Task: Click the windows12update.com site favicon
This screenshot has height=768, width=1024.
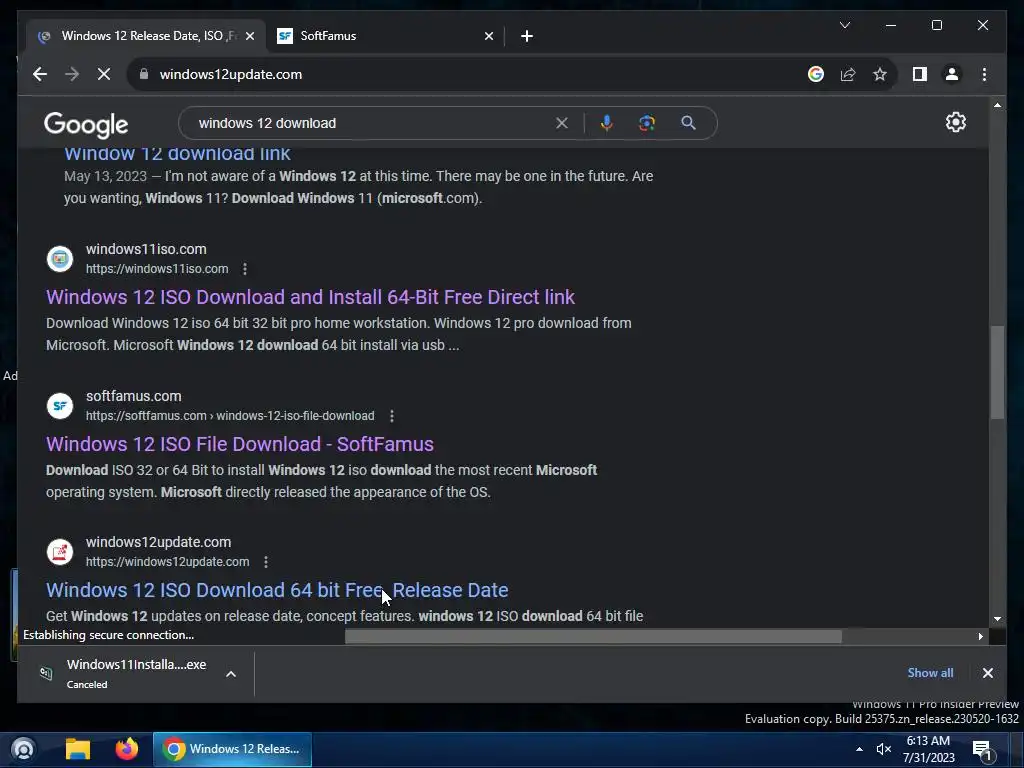Action: coord(59,551)
